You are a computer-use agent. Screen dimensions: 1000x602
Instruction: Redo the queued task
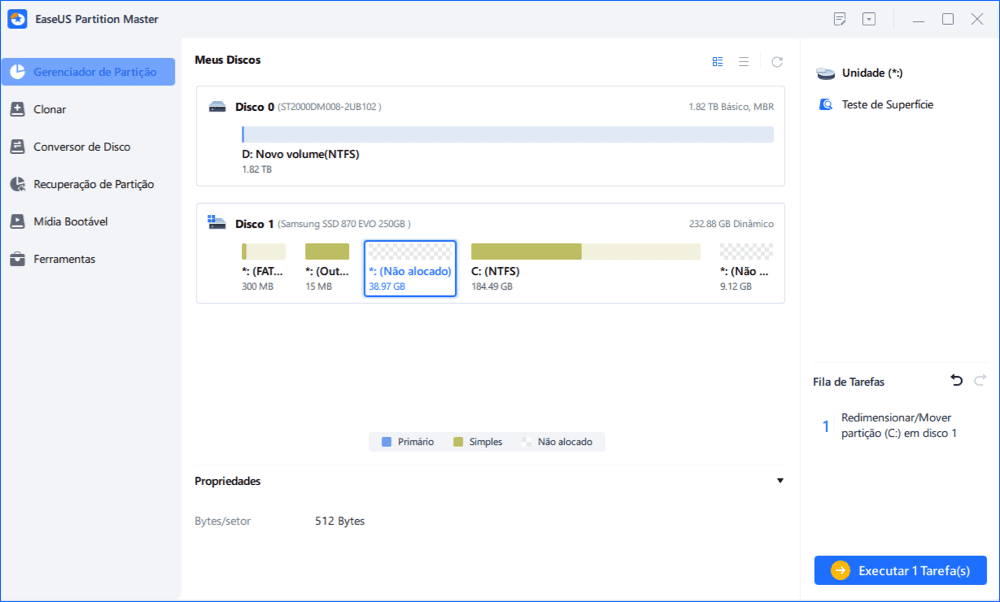[x=980, y=381]
